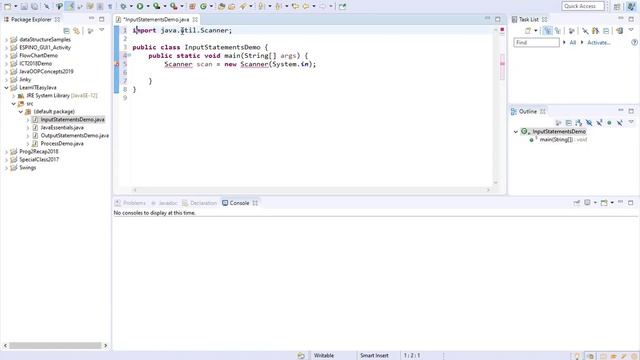Click the All filter link in Task List

[573, 42]
